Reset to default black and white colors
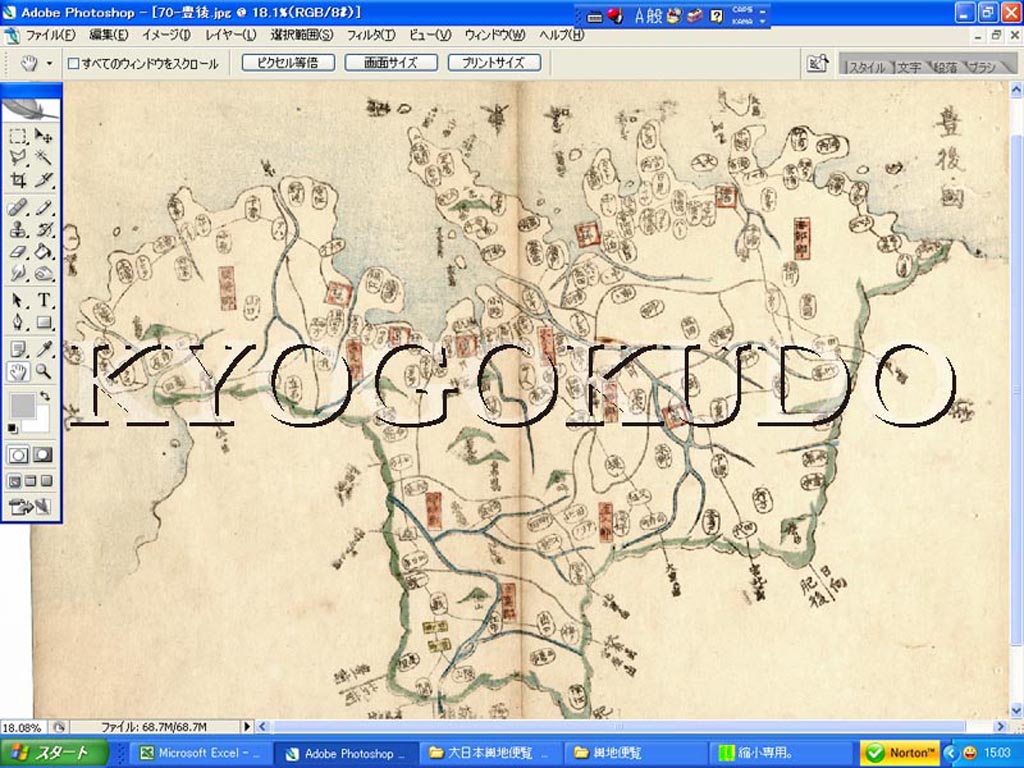The width and height of the screenshot is (1024, 768). pos(12,428)
